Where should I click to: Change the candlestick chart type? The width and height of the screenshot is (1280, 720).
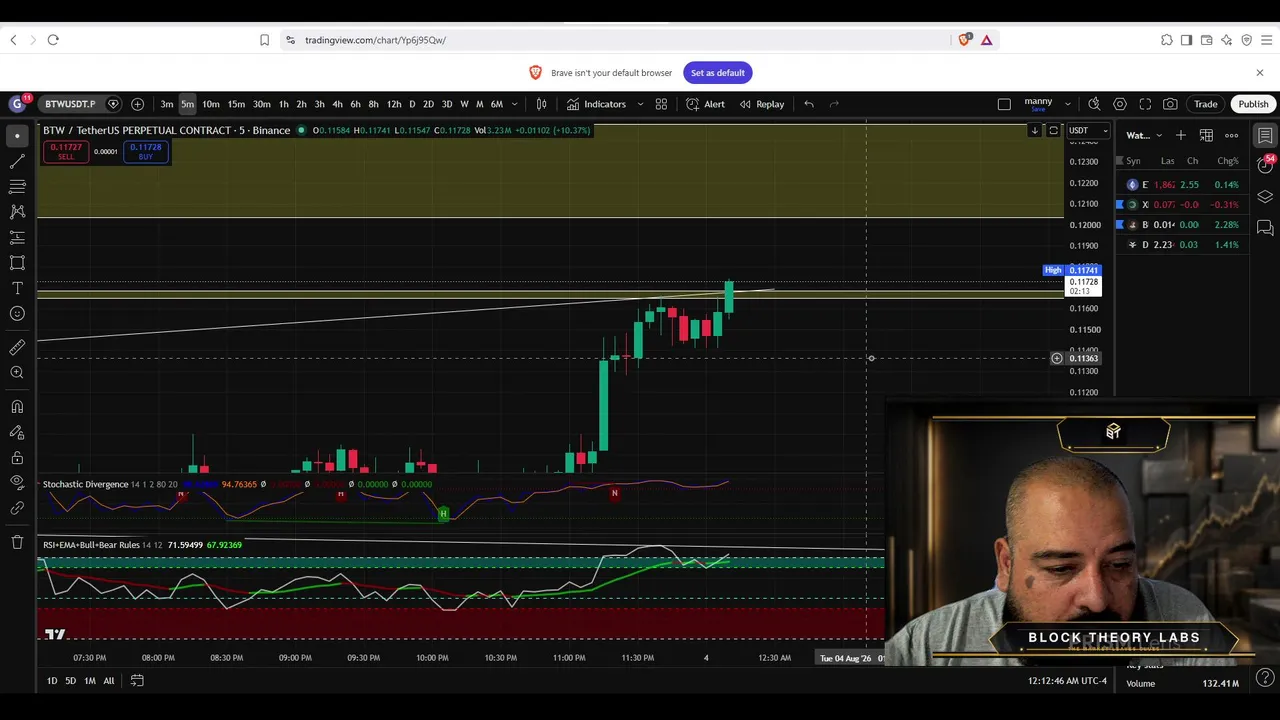coord(542,104)
